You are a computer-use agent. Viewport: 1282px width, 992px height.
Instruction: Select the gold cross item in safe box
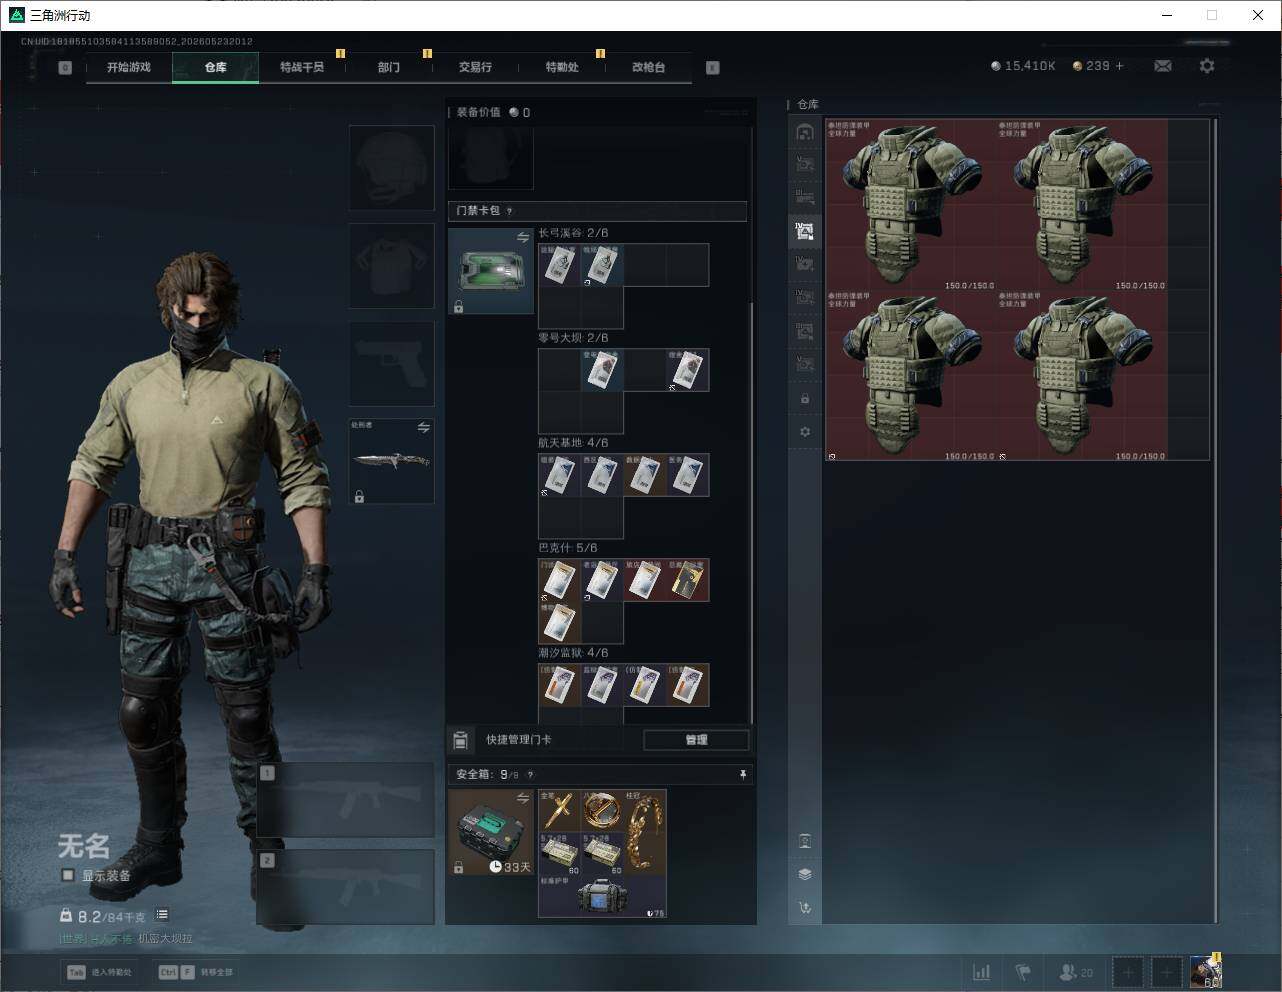pos(560,811)
